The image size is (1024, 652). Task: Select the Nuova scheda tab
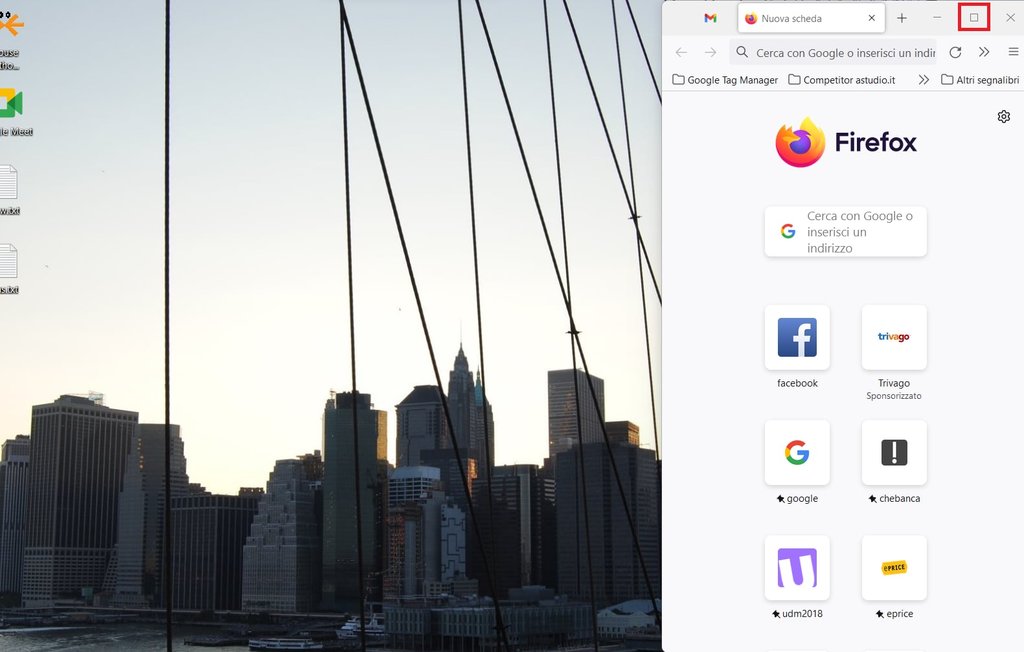click(x=800, y=18)
